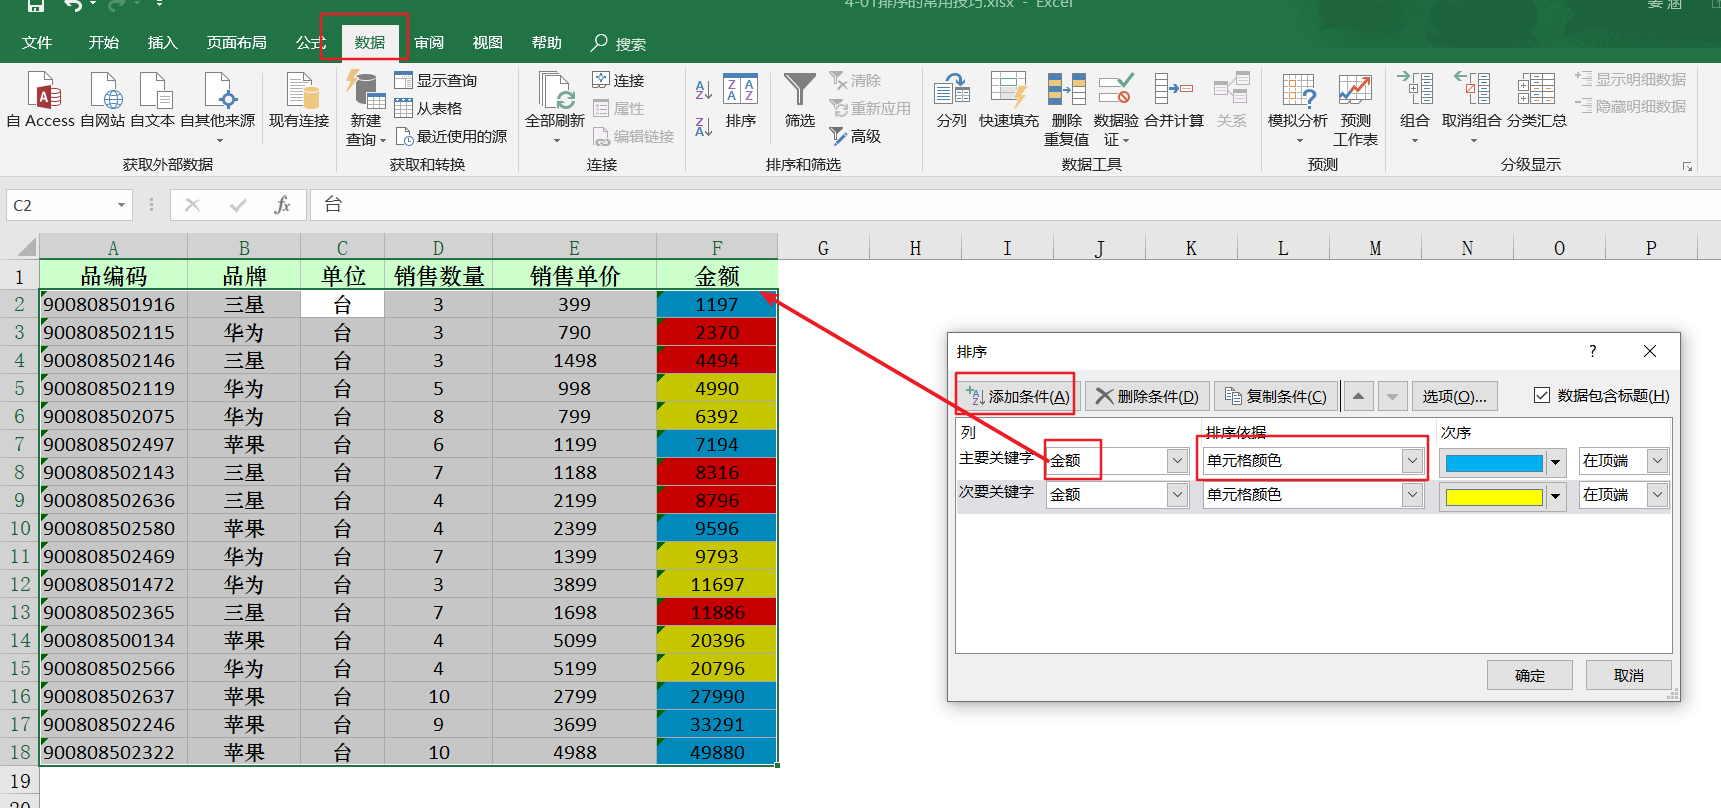The image size is (1721, 808).
Task: Select cell 900808502322 in column A
Action: coord(114,752)
